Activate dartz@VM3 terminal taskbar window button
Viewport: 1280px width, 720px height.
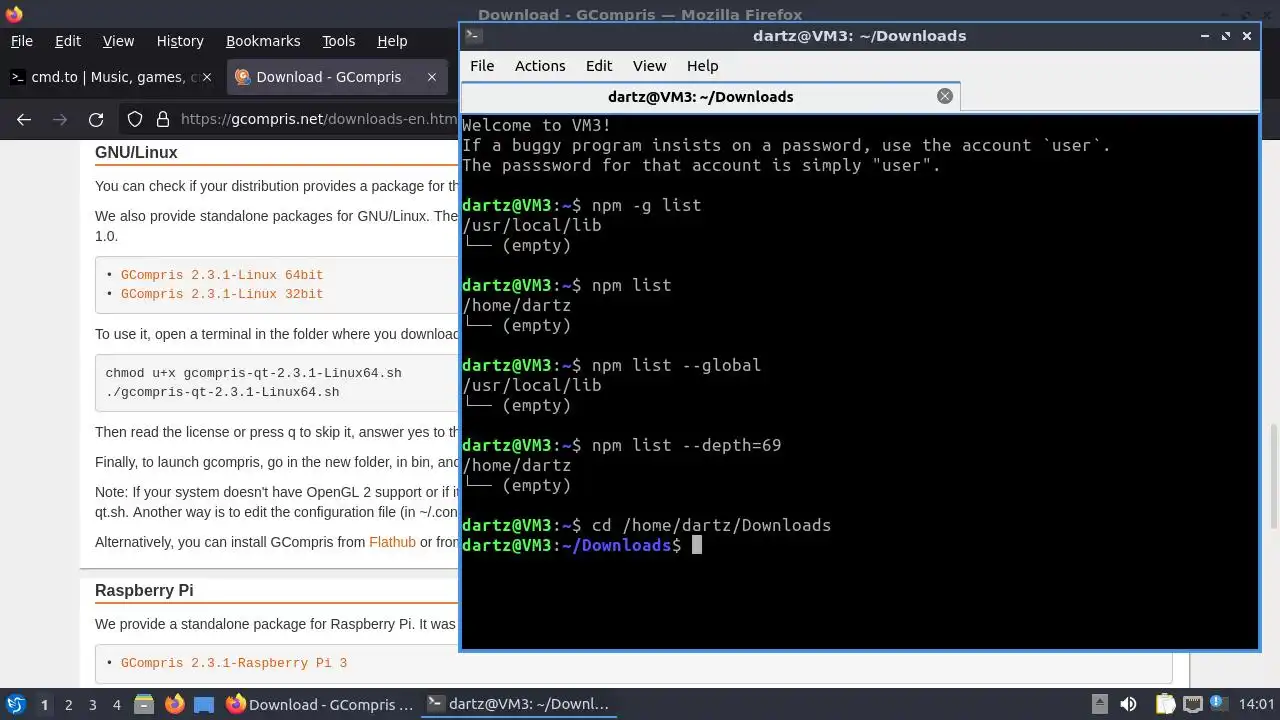click(519, 704)
